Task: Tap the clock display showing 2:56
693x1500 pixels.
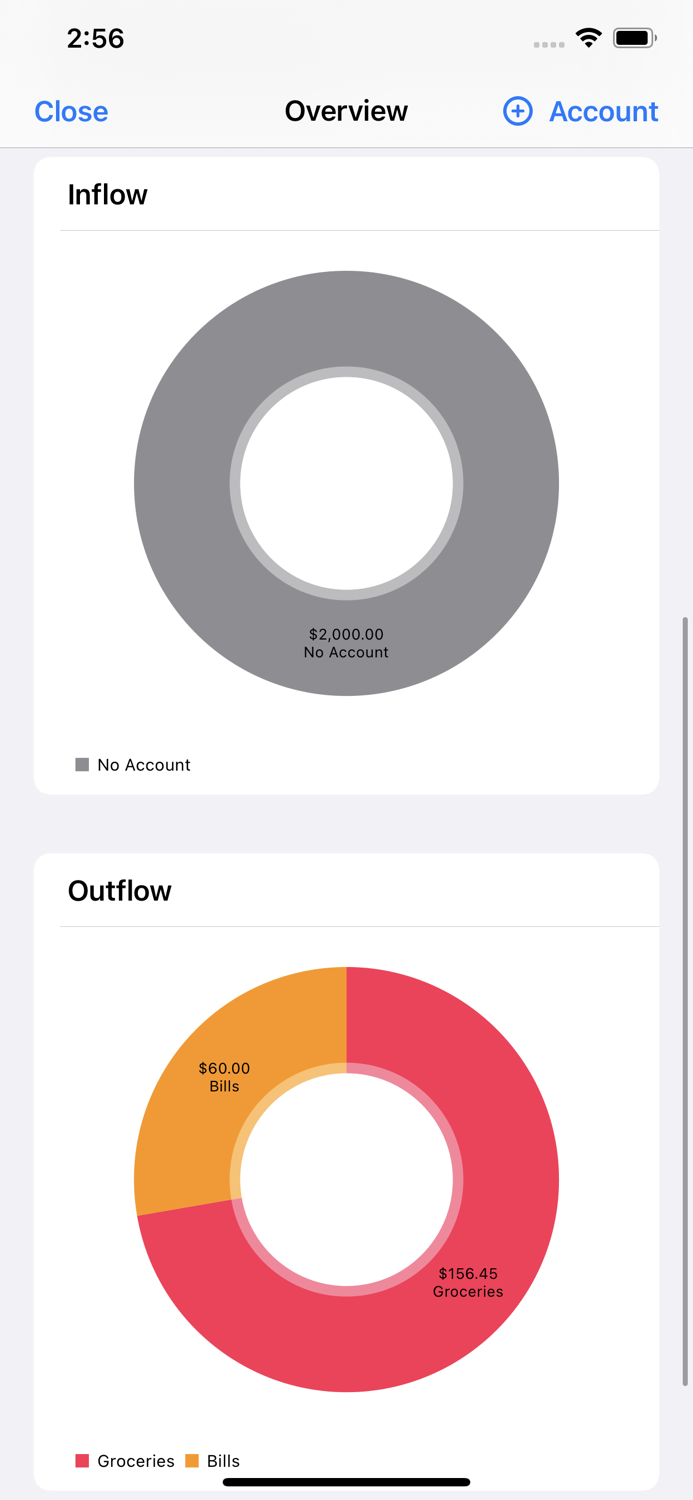Action: [96, 38]
